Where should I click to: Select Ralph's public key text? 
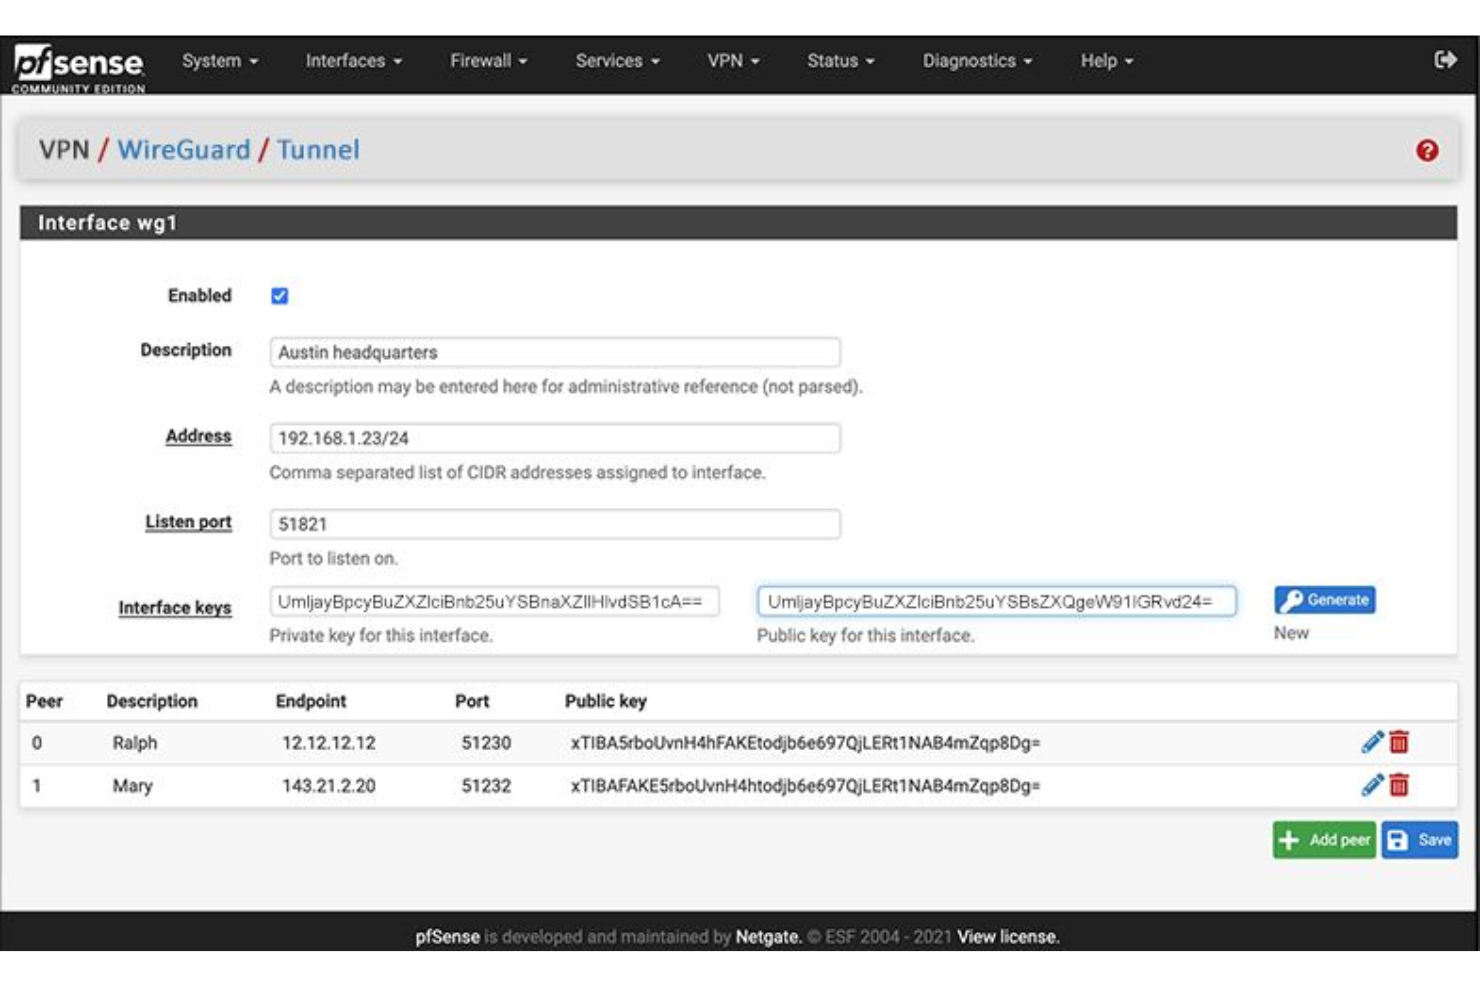click(806, 743)
